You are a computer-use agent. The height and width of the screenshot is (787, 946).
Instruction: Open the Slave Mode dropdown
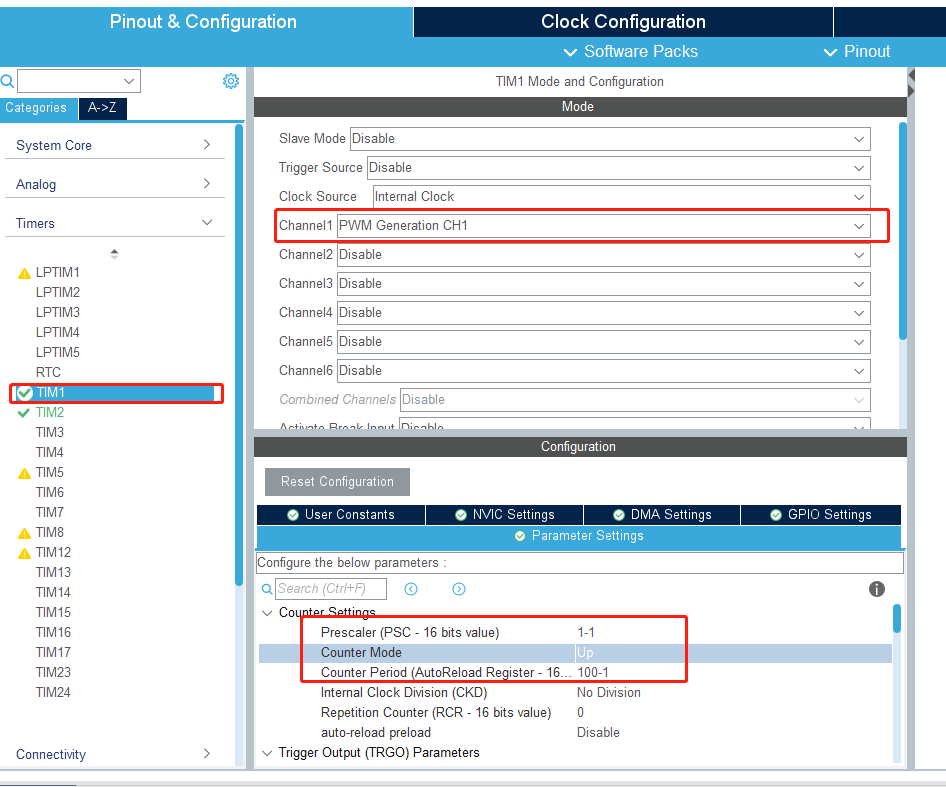point(610,139)
